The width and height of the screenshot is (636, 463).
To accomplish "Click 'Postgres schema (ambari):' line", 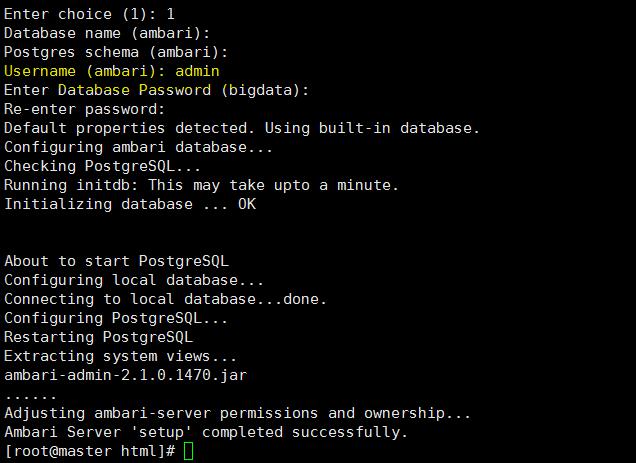I will 116,52.
